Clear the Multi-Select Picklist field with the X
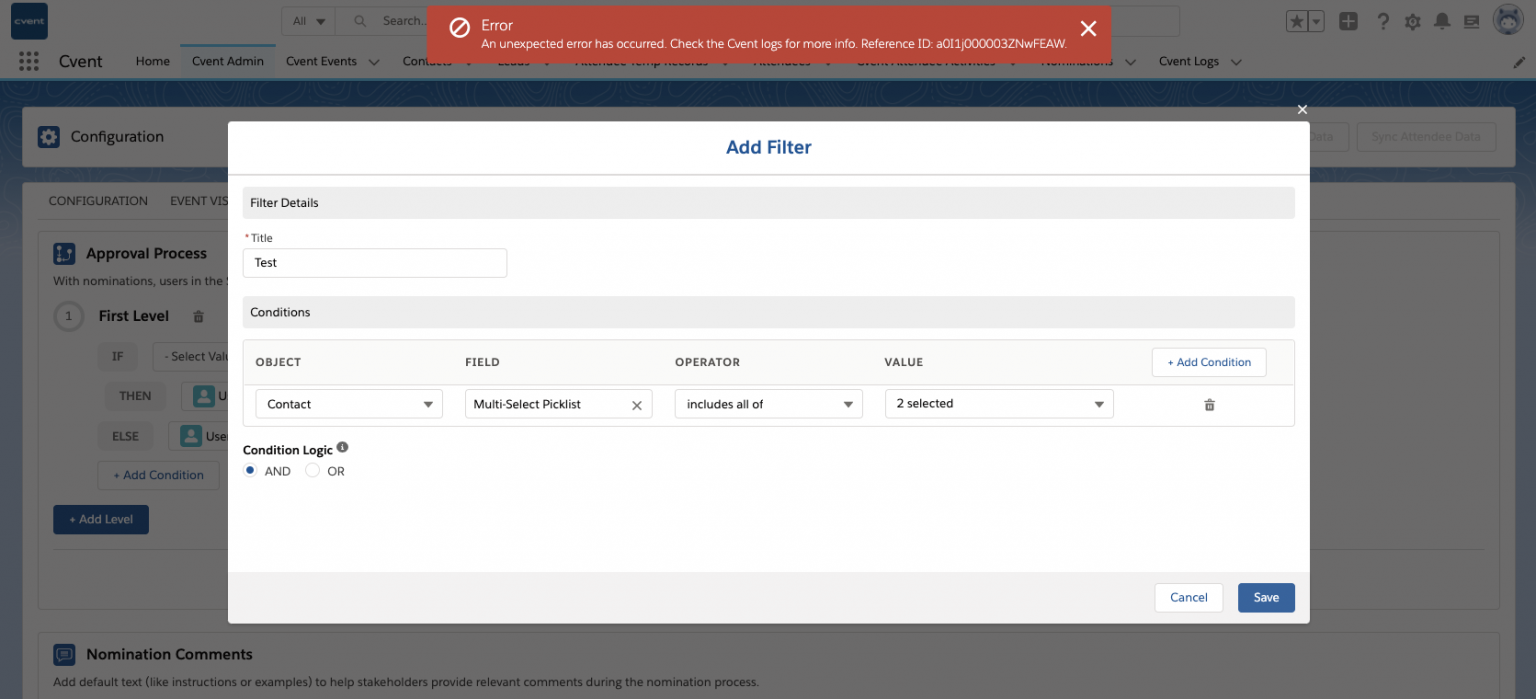The image size is (1536, 699). pyautogui.click(x=637, y=404)
